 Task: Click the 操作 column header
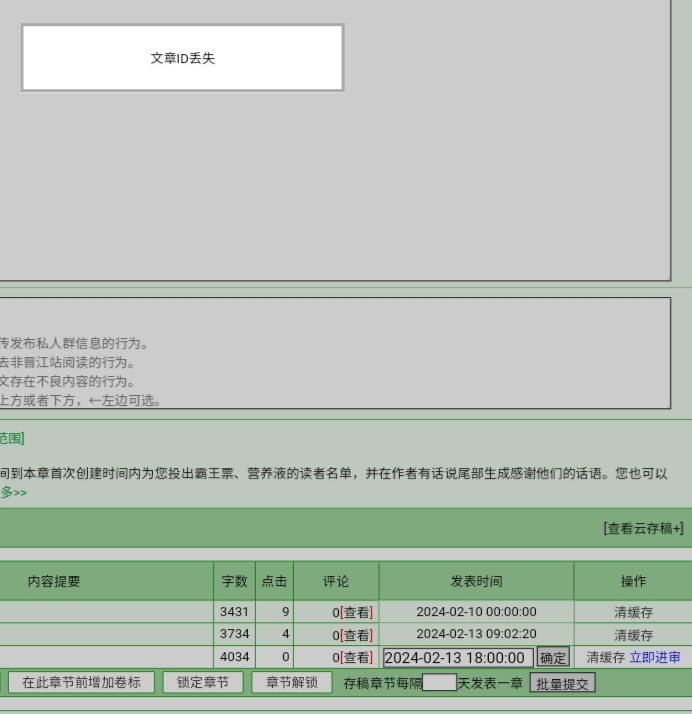click(x=633, y=581)
